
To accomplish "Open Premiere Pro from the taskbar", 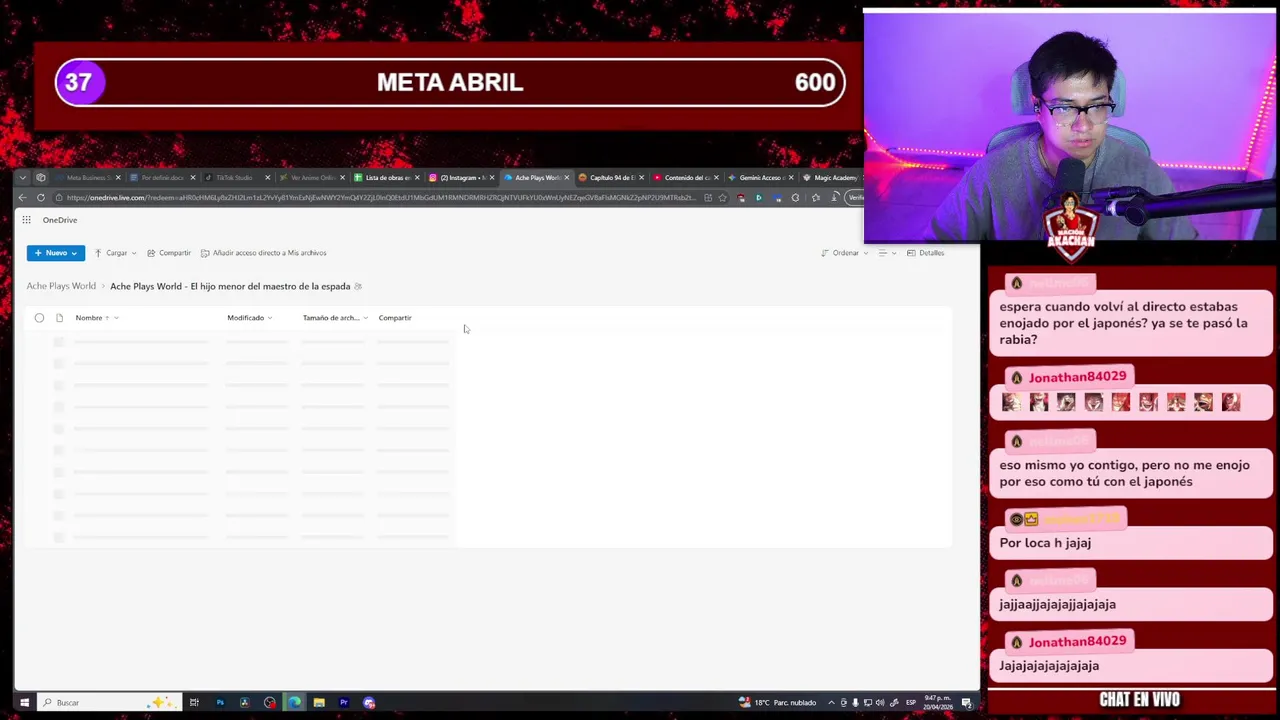I will point(344,703).
